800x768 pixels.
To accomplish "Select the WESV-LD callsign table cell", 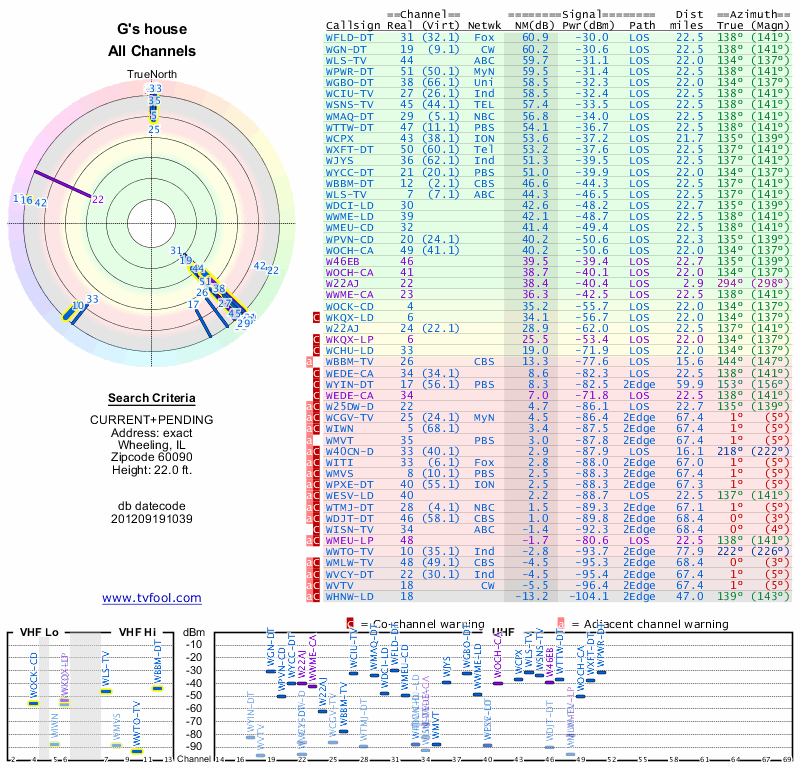I will point(349,496).
